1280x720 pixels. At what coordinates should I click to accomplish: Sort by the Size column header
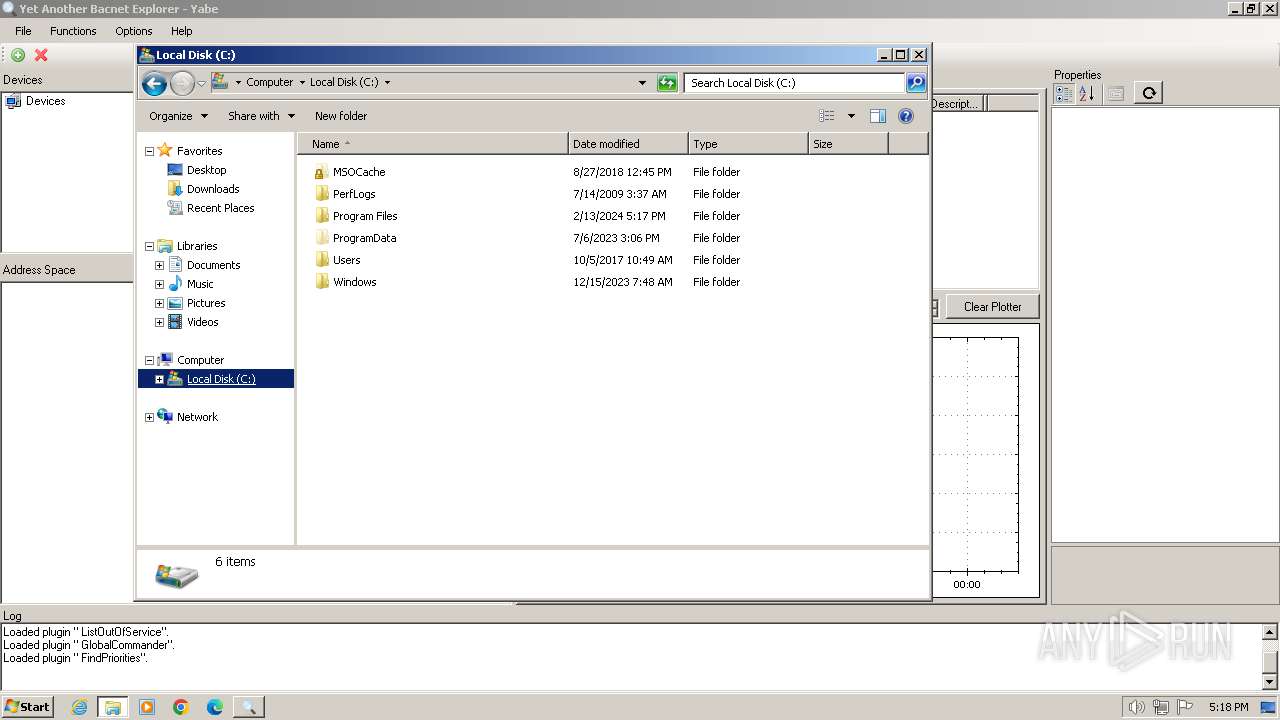pyautogui.click(x=848, y=144)
